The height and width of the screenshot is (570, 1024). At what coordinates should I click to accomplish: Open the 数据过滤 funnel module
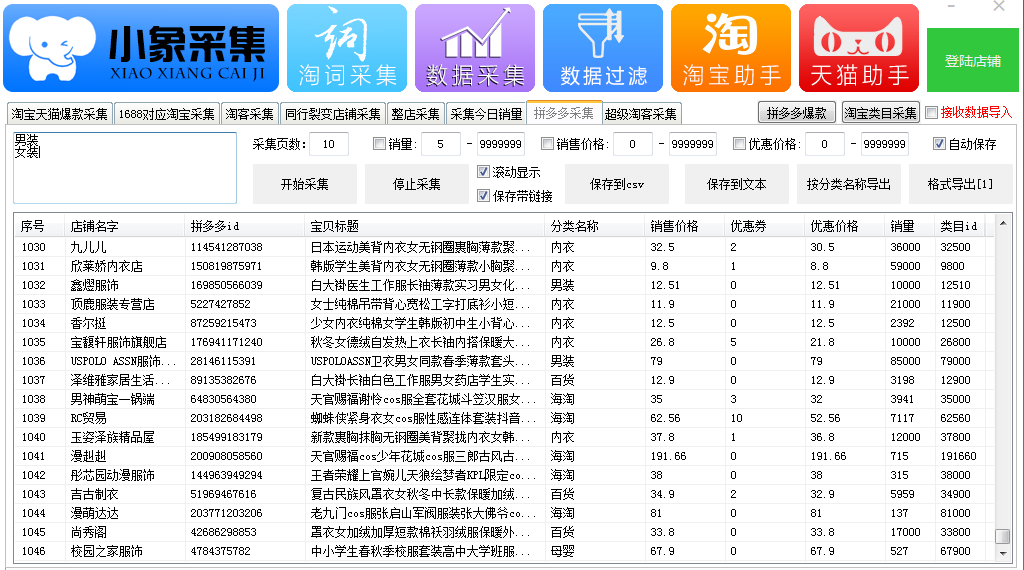tap(603, 48)
